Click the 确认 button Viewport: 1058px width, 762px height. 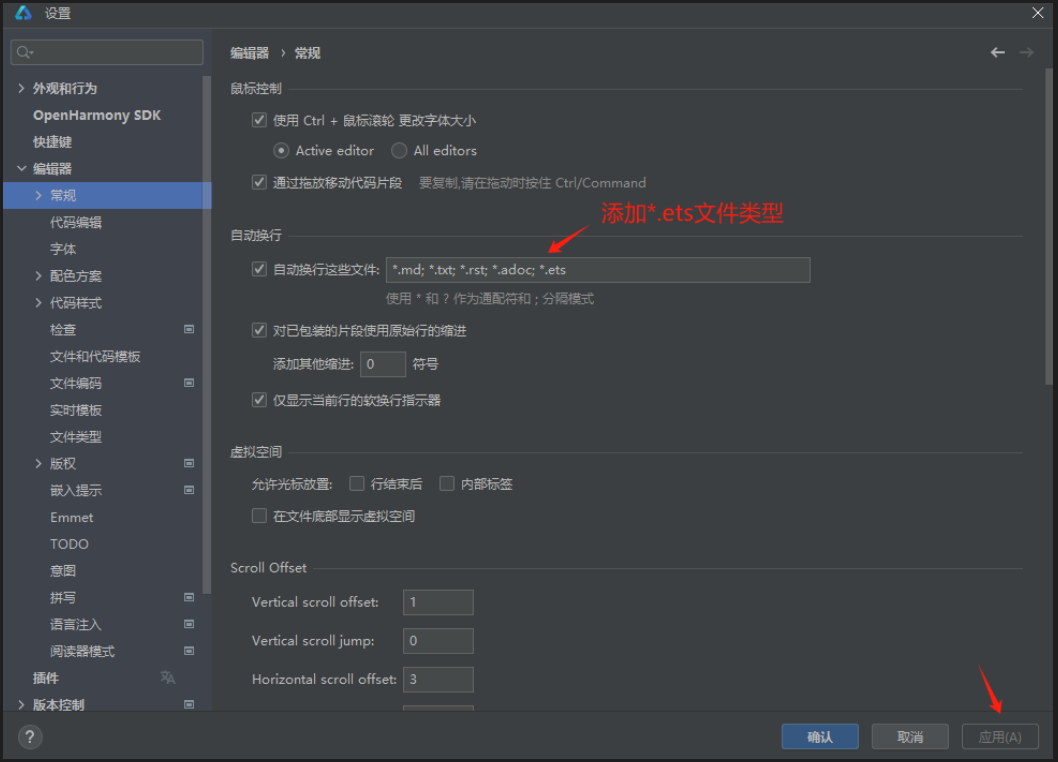tap(820, 736)
